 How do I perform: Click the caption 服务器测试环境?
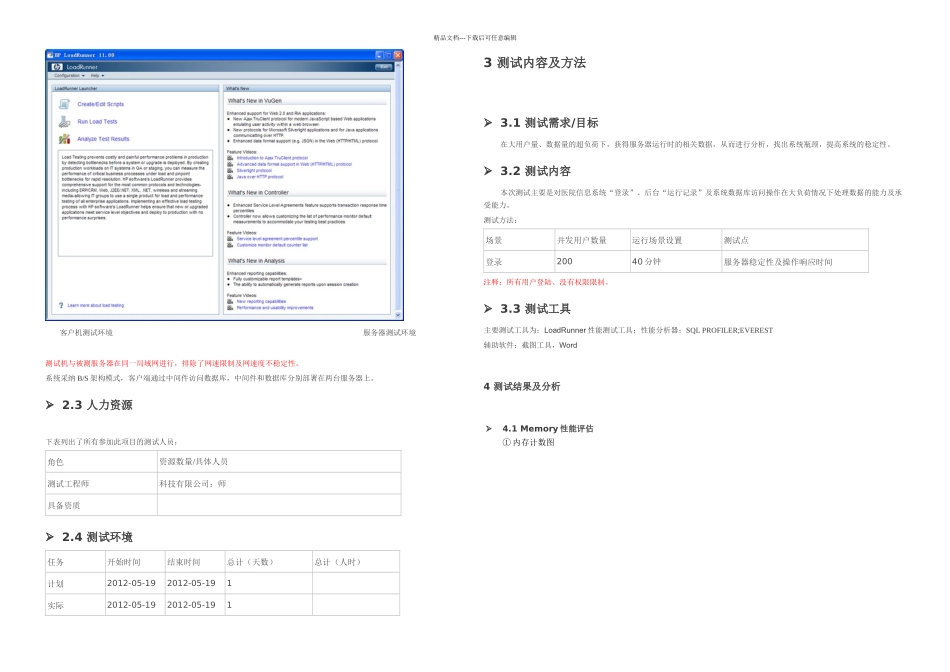coord(390,333)
